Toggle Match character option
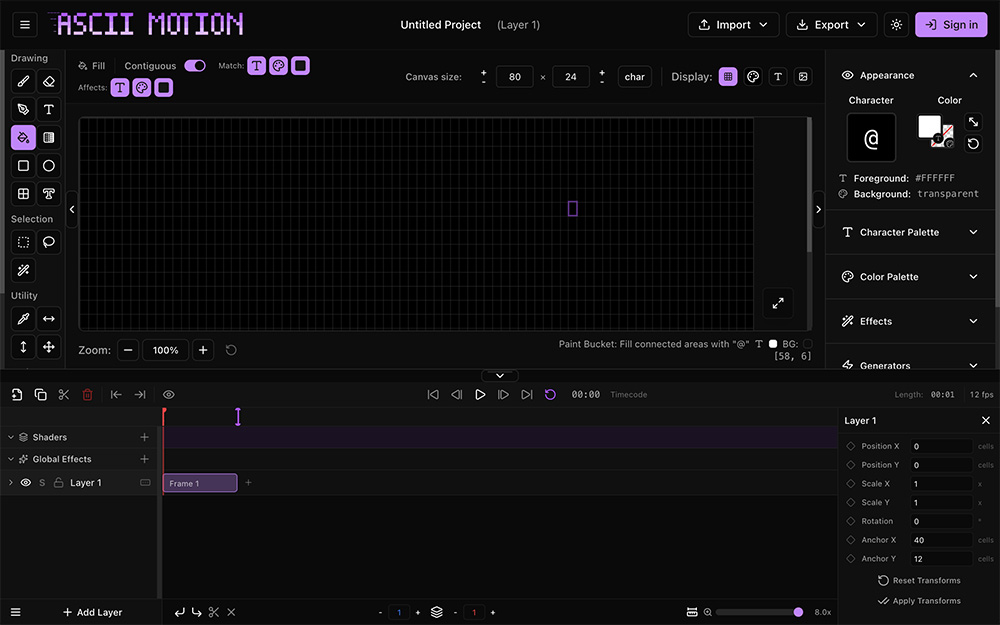Image resolution: width=1000 pixels, height=625 pixels. click(x=256, y=66)
